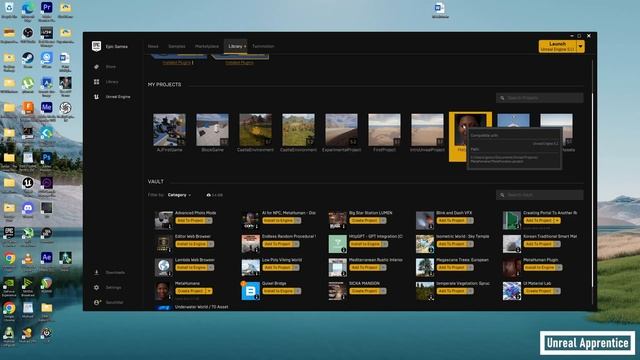Expand dropdown arrow on Blink and Dash VFX button

[x=470, y=220]
